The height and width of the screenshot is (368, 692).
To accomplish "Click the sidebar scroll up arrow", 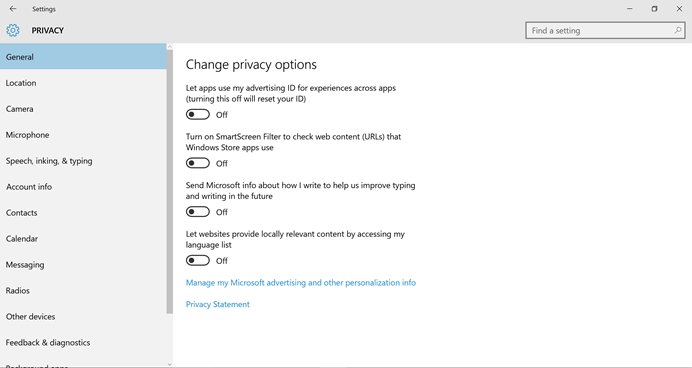I will coord(170,46).
